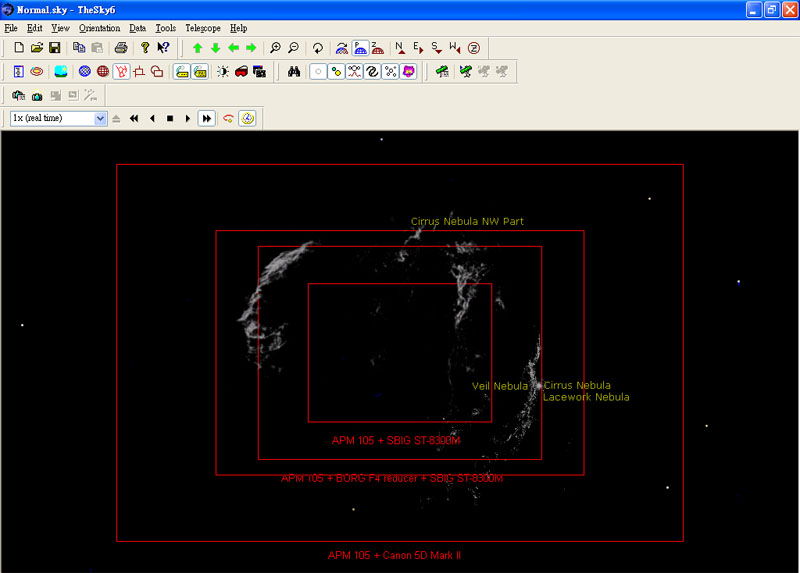Open the Telescope menu
The height and width of the screenshot is (573, 800).
click(202, 28)
